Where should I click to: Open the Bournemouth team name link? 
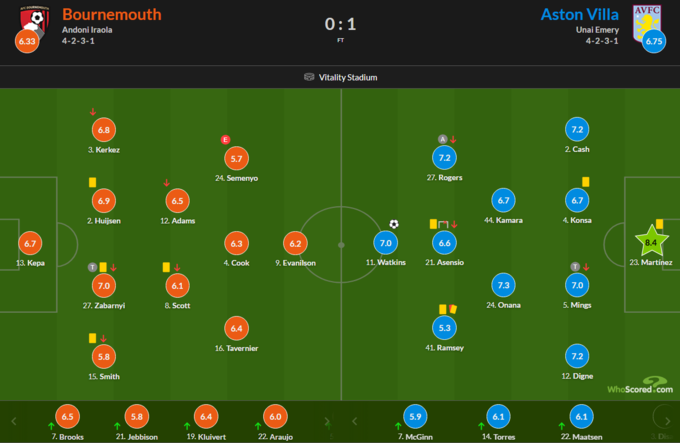pos(111,14)
